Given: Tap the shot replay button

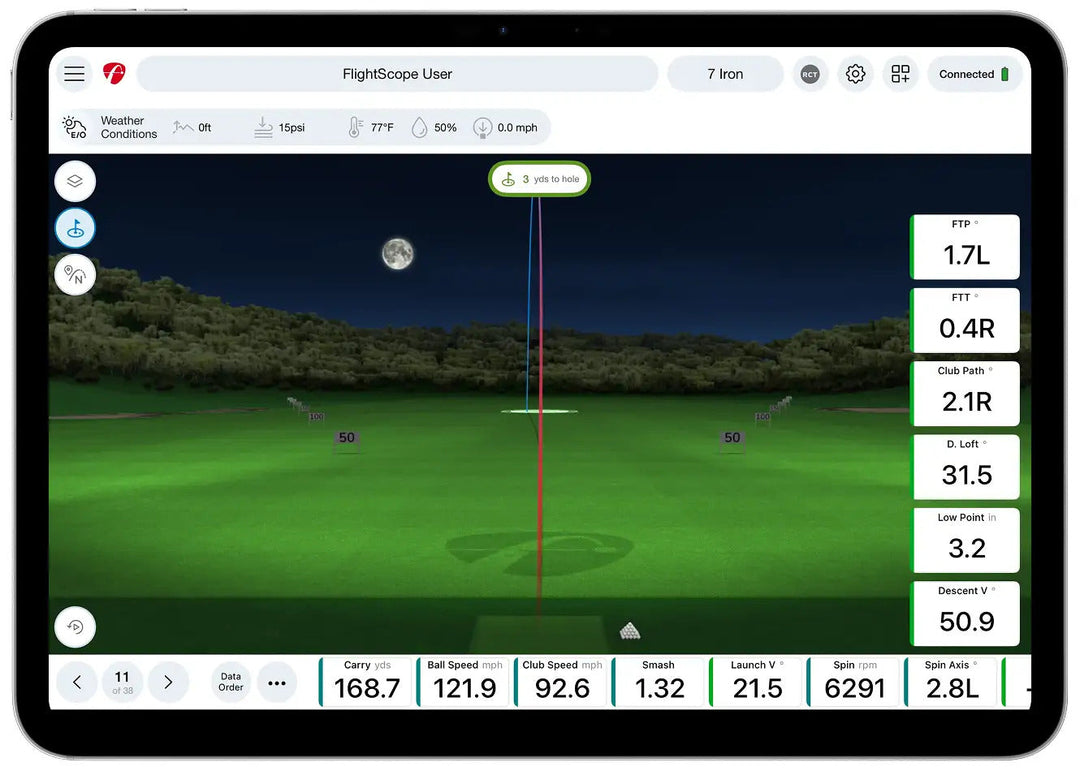Looking at the screenshot, I should pyautogui.click(x=75, y=627).
